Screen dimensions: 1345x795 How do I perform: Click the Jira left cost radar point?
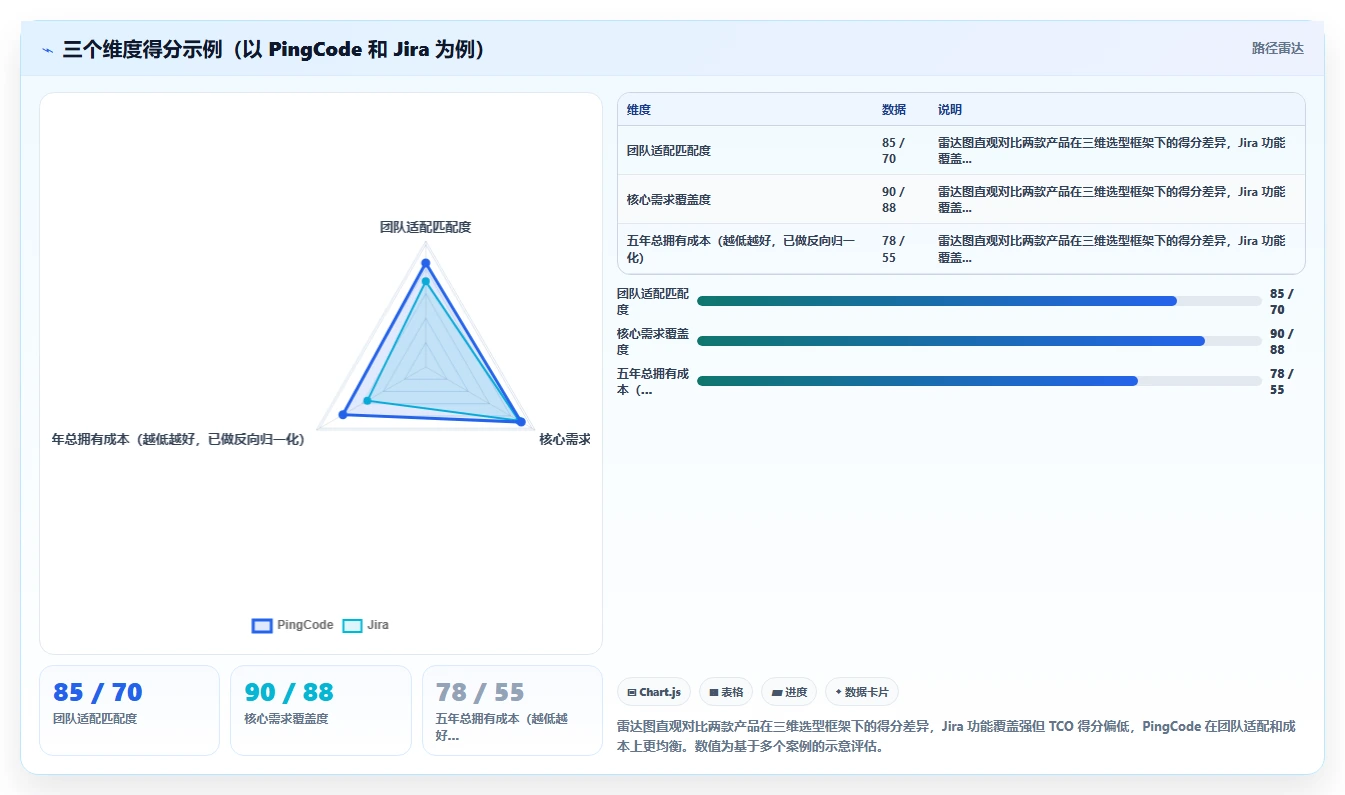coord(367,401)
